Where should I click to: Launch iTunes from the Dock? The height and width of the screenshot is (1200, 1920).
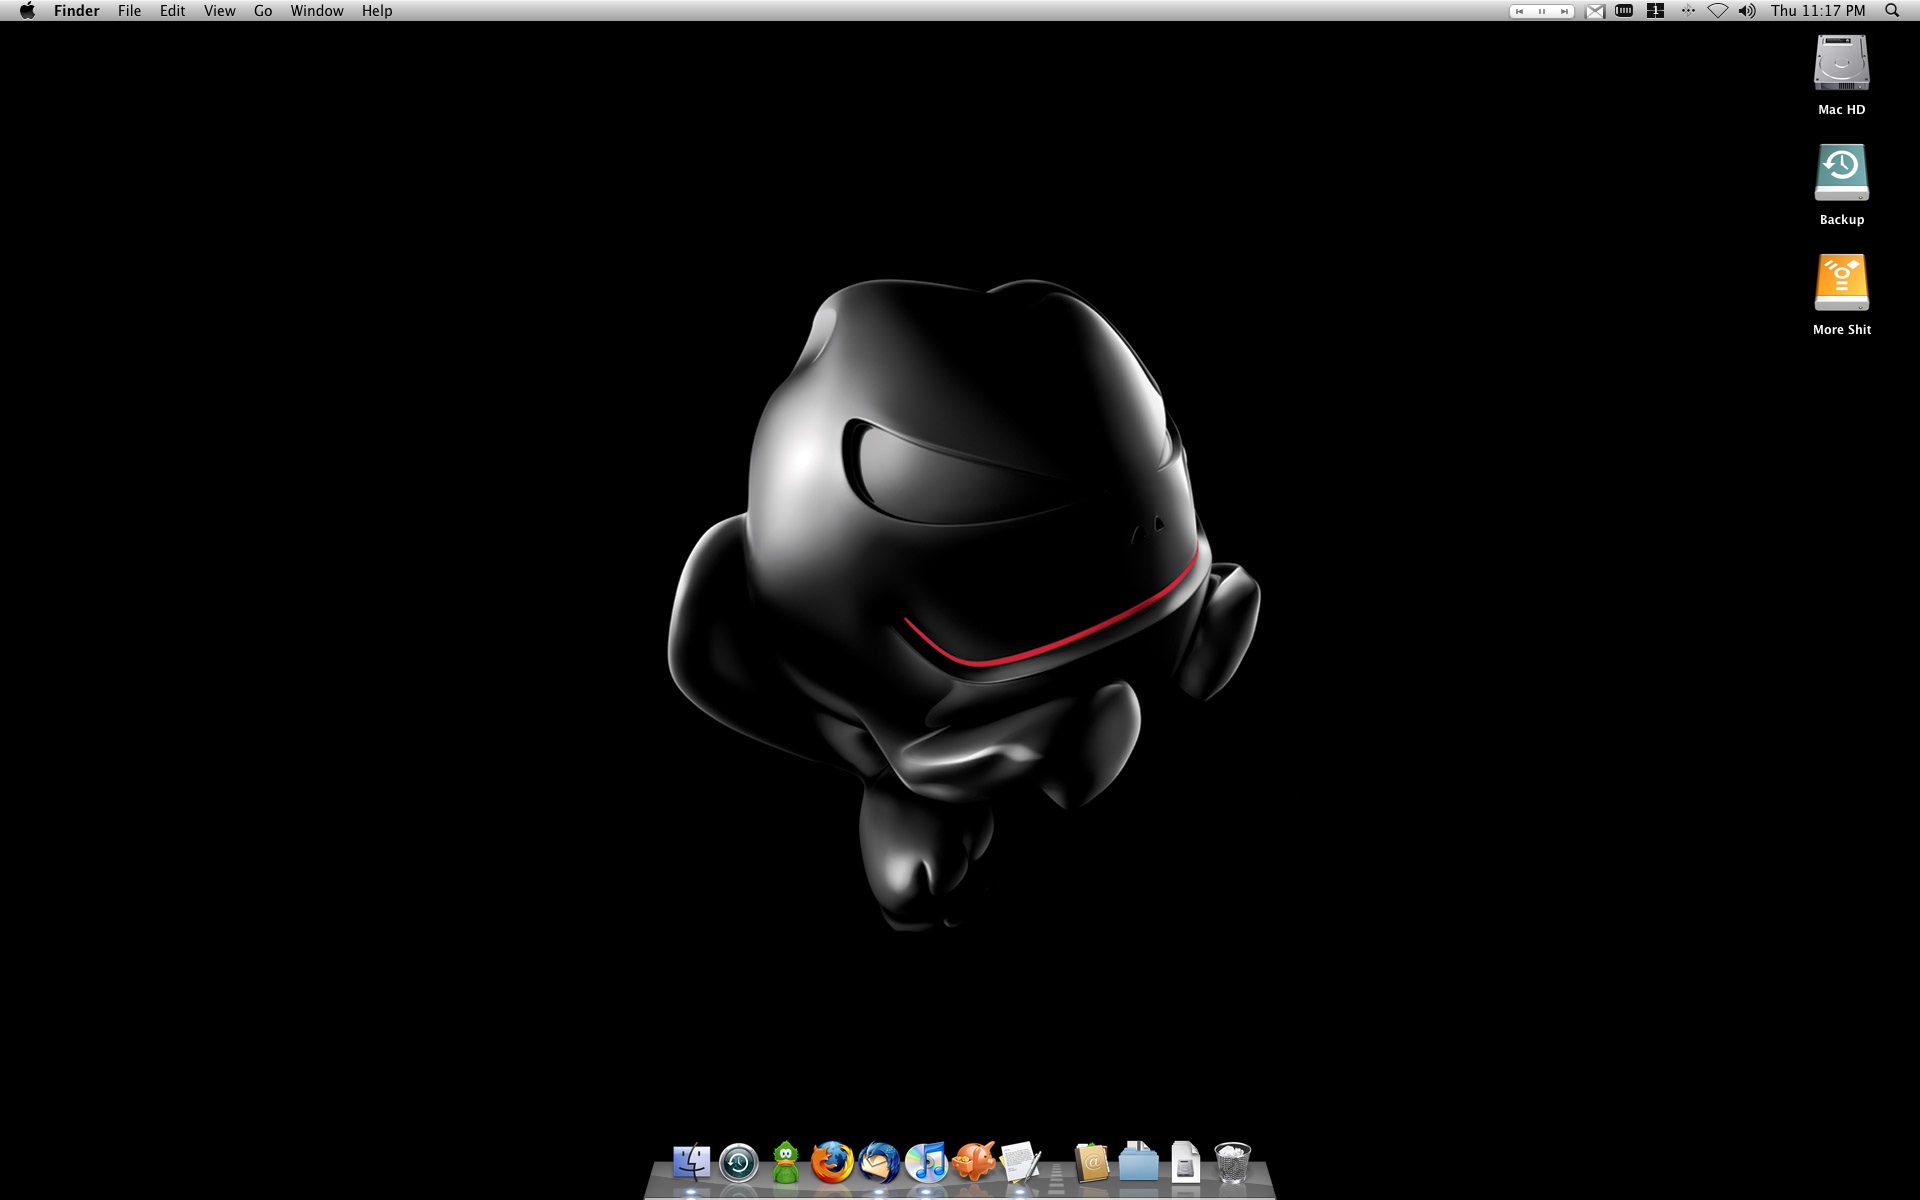[926, 1163]
